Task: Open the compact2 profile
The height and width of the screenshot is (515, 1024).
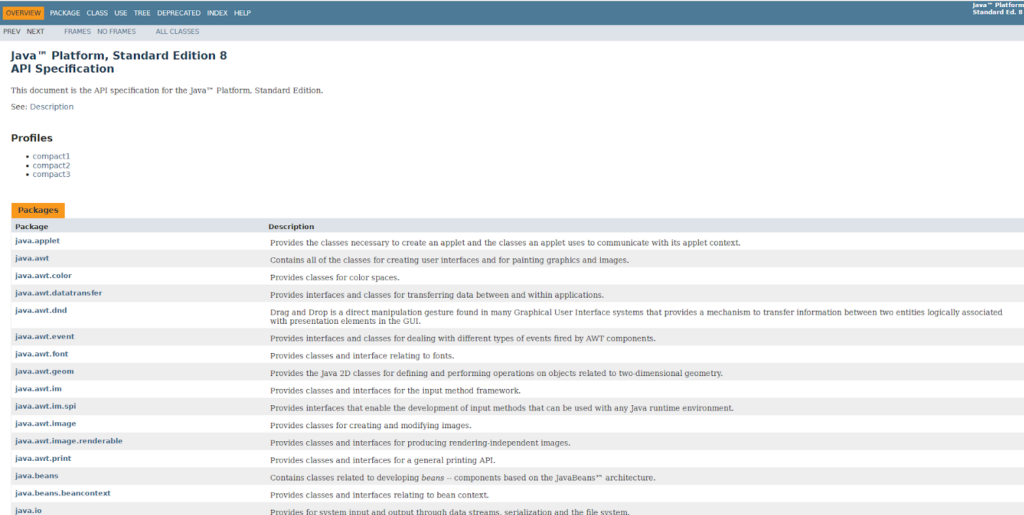Action: (x=51, y=166)
